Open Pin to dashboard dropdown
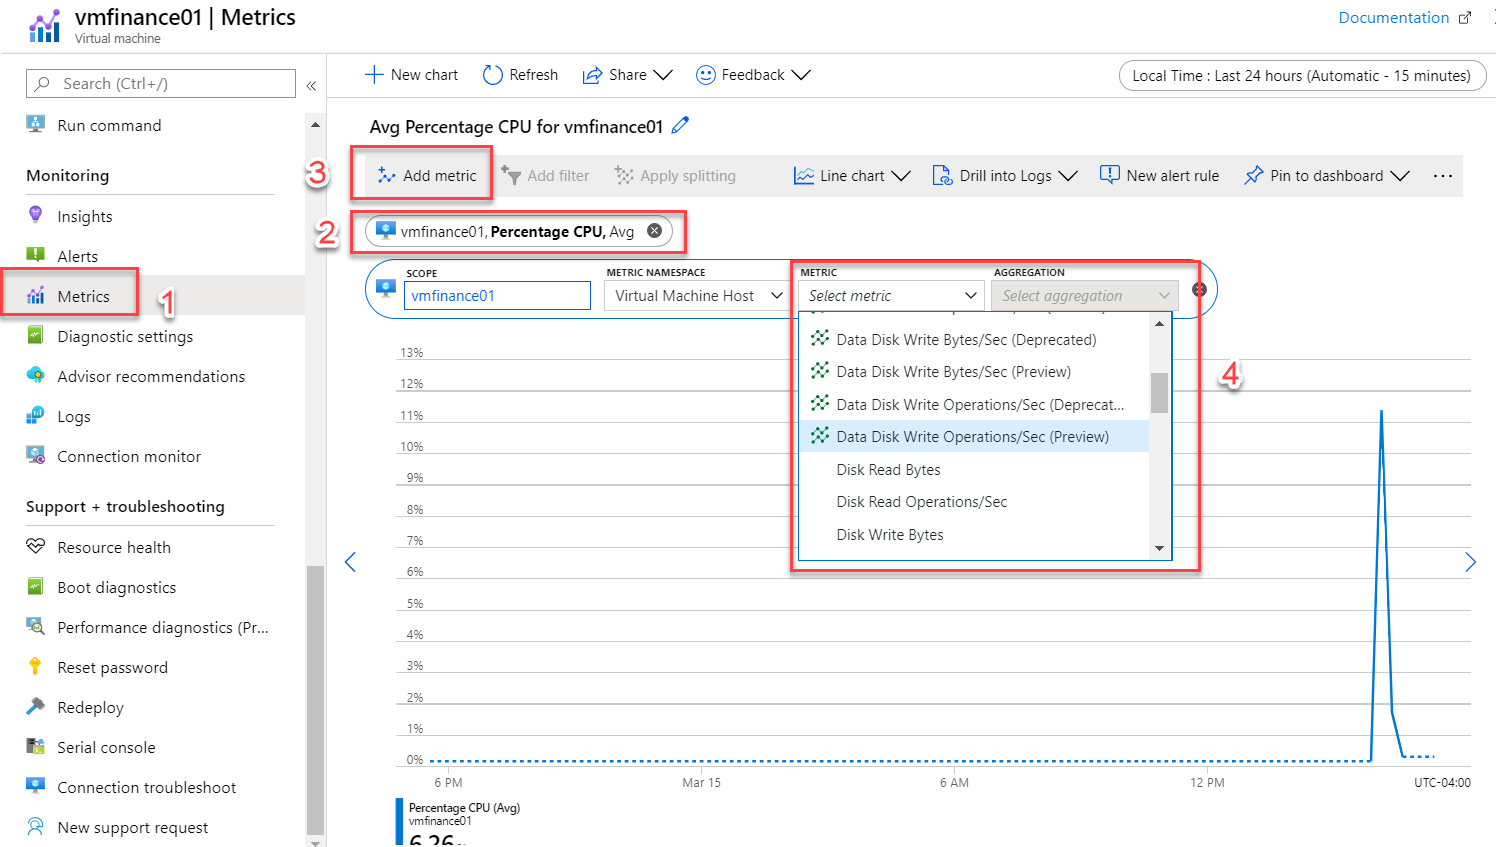This screenshot has width=1496, height=847. click(x=1326, y=176)
